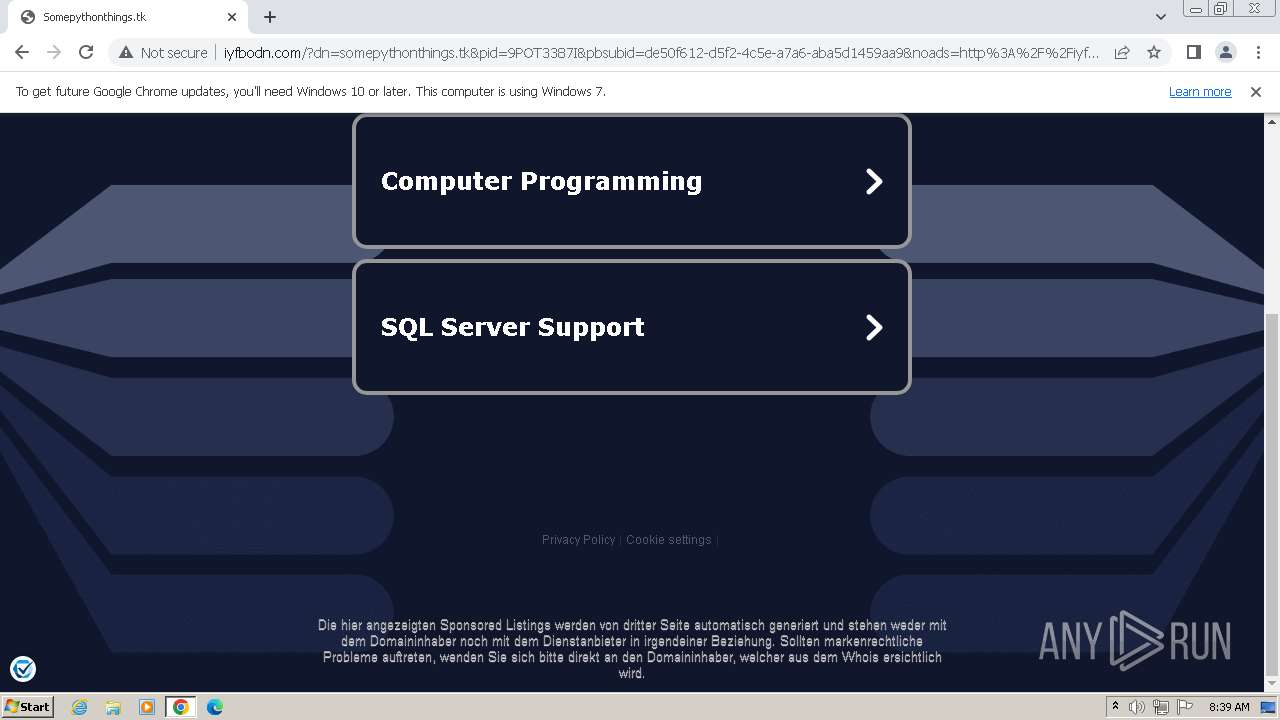The width and height of the screenshot is (1280, 720).
Task: Bookmark this page with star icon
Action: click(1154, 52)
